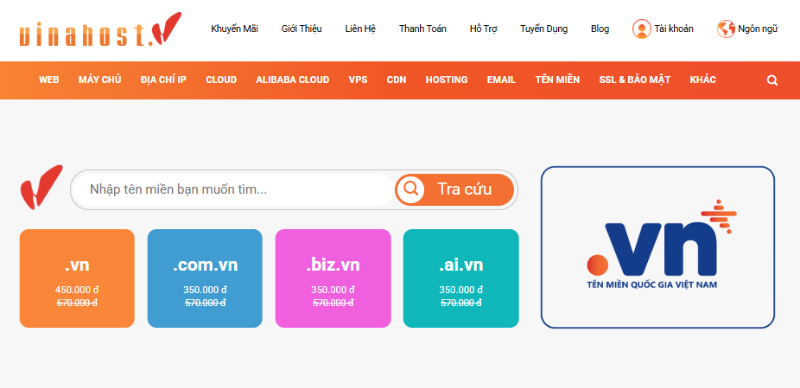800x388 pixels.
Task: Click the Vinahost logo in header
Action: [101, 29]
